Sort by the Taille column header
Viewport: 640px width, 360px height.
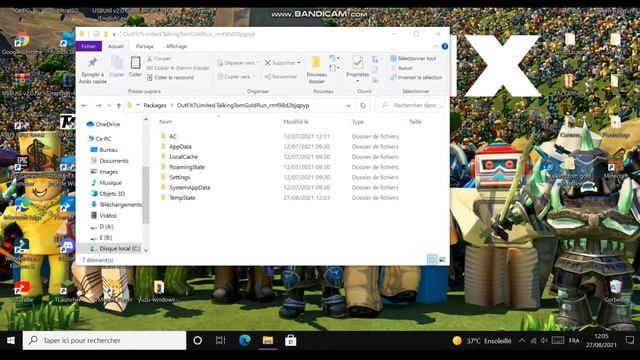click(x=415, y=122)
